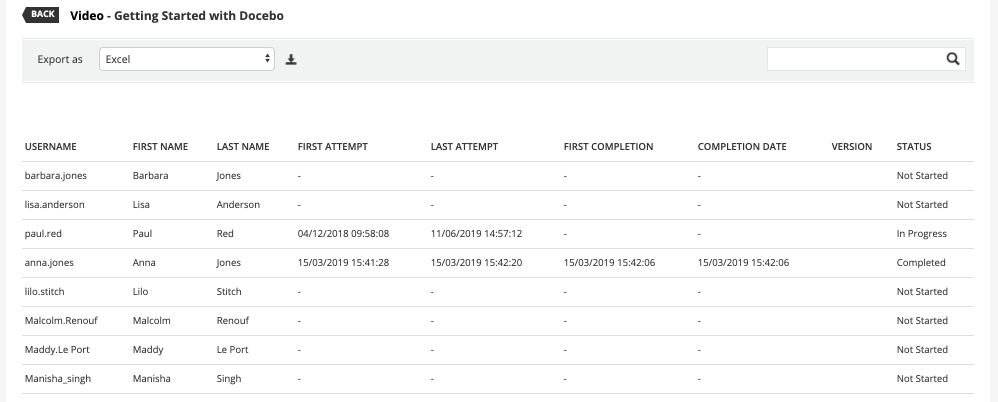This screenshot has width=998, height=402.
Task: Click inside the search input field
Action: point(855,59)
